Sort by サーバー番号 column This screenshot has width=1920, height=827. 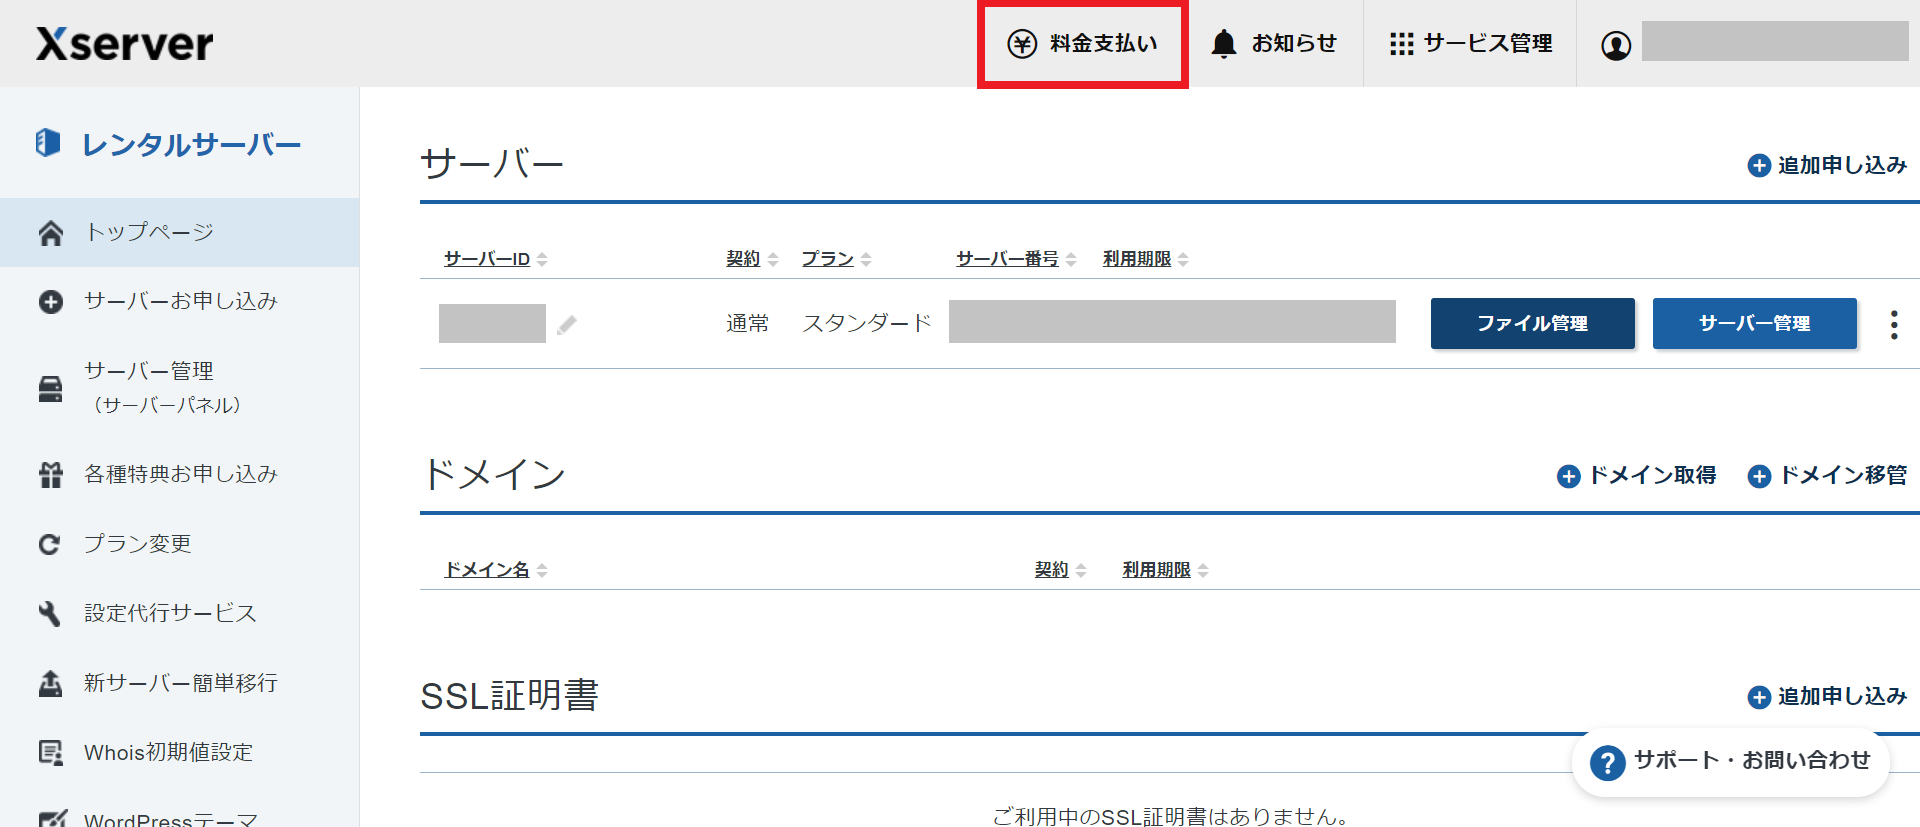(1016, 259)
